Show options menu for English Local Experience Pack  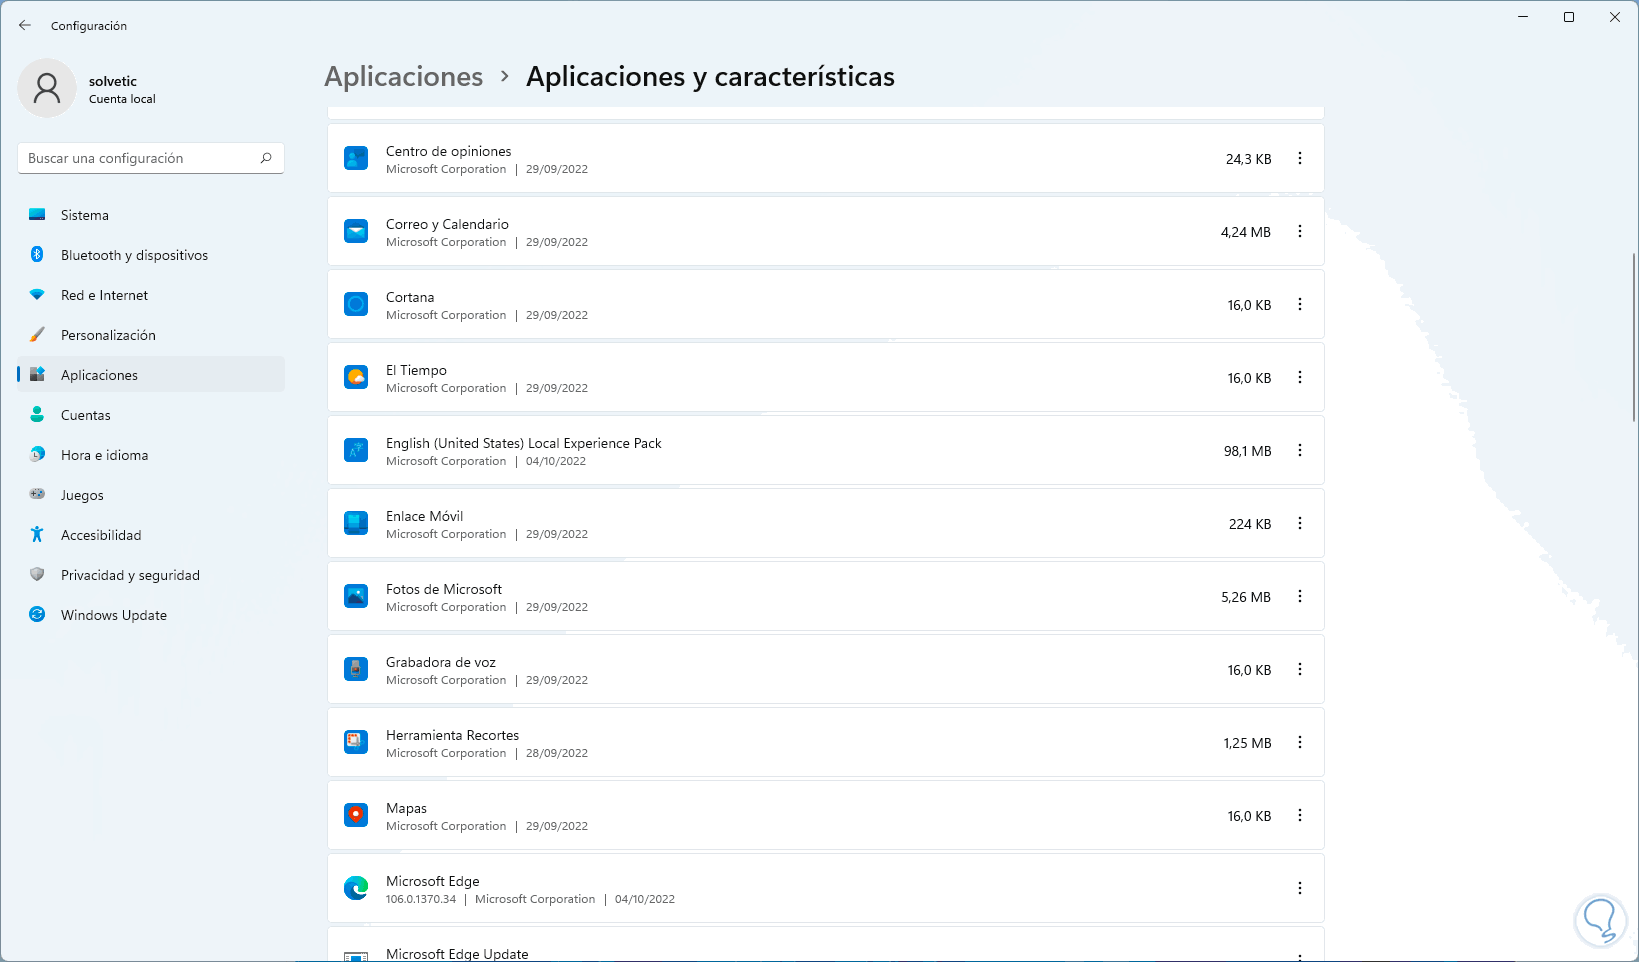pos(1300,450)
